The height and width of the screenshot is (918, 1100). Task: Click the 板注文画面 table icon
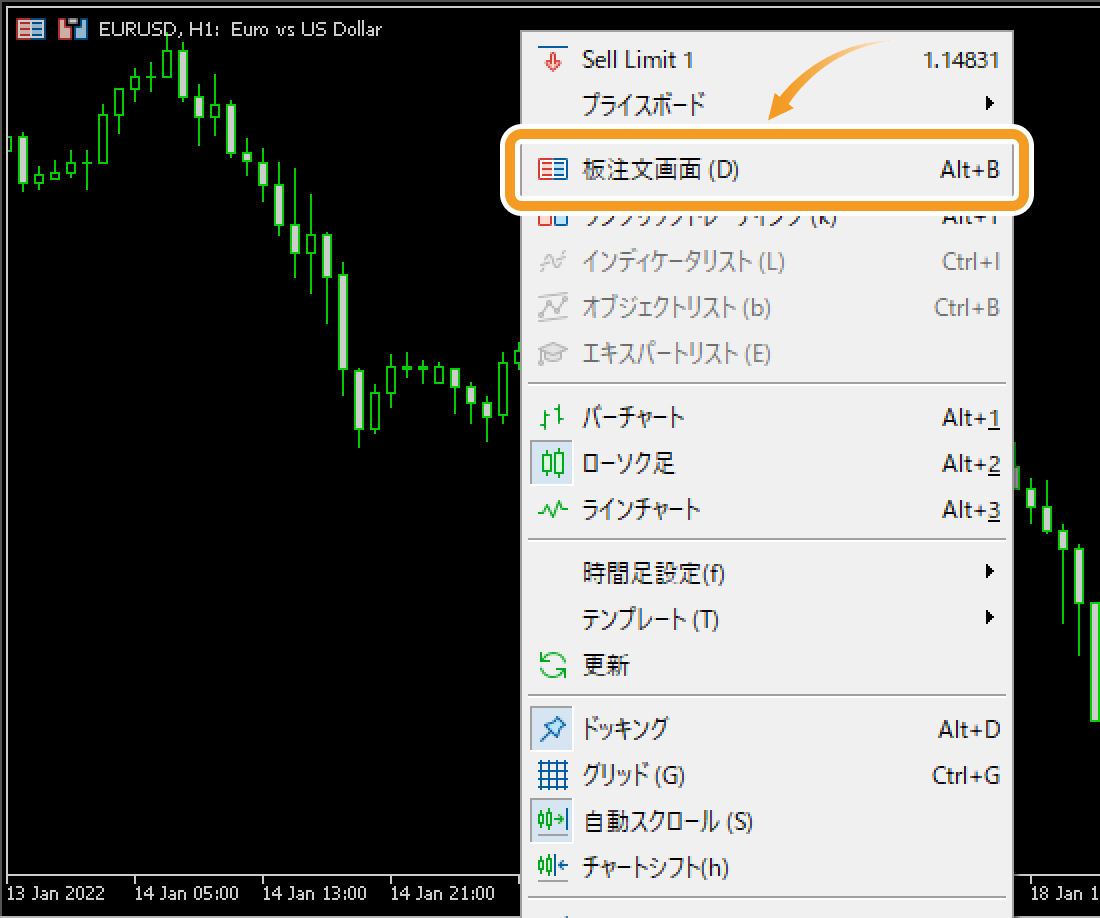click(553, 170)
